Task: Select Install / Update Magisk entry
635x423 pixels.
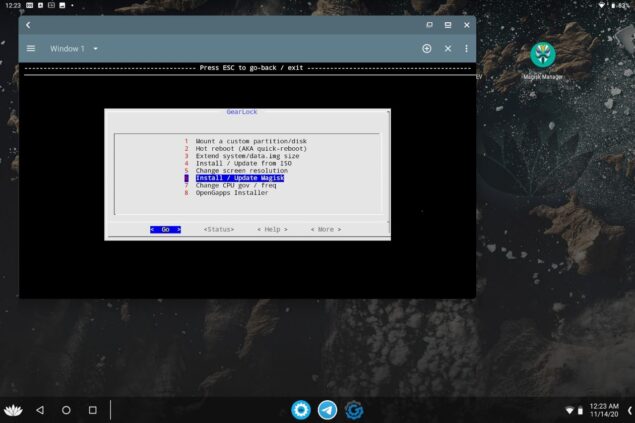Action: 239,178
